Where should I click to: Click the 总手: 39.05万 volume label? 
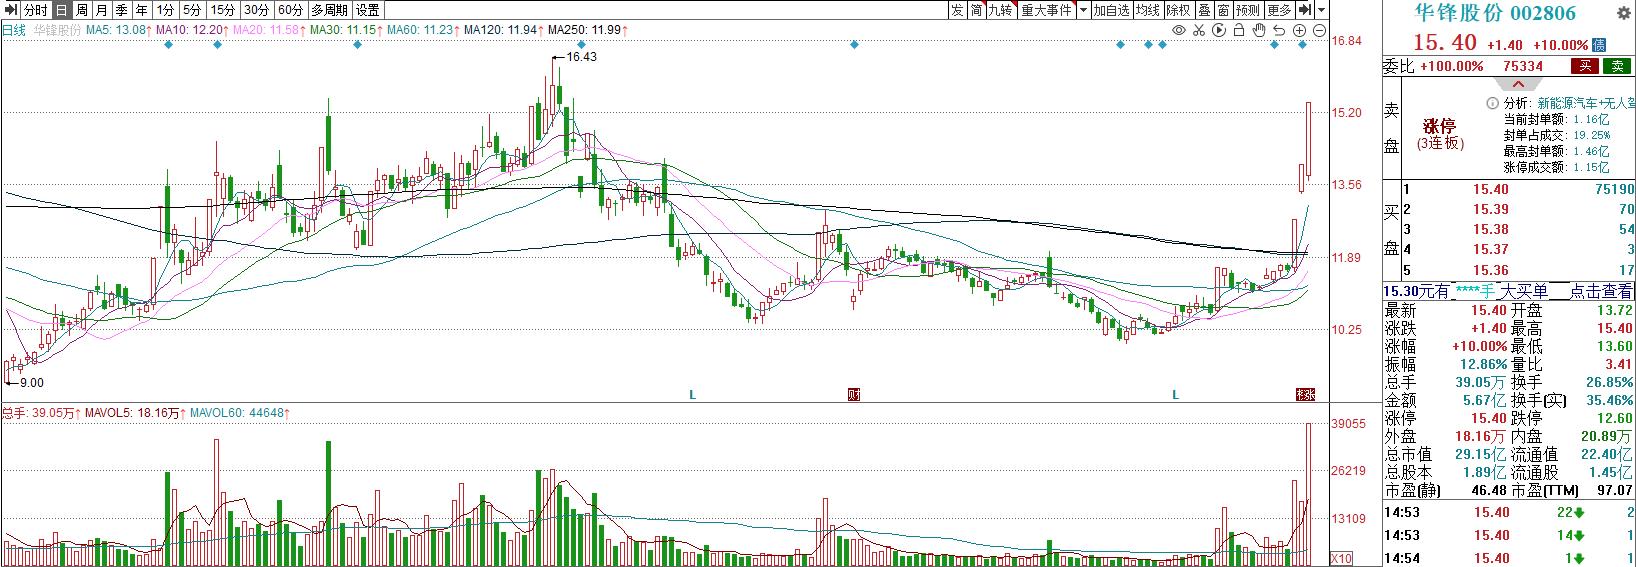click(41, 412)
